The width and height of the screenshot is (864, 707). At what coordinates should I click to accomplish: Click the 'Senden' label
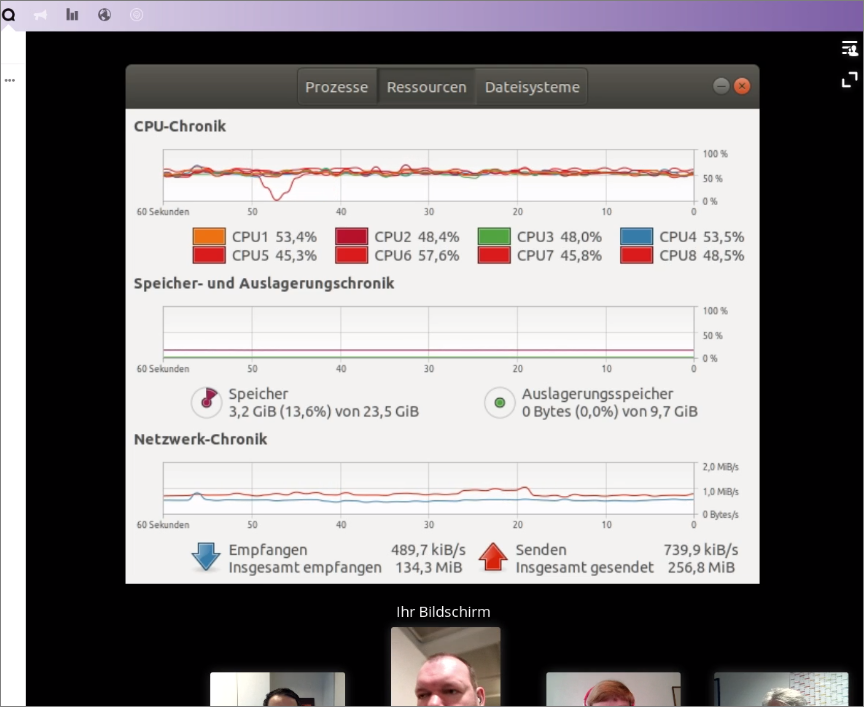(x=541, y=550)
